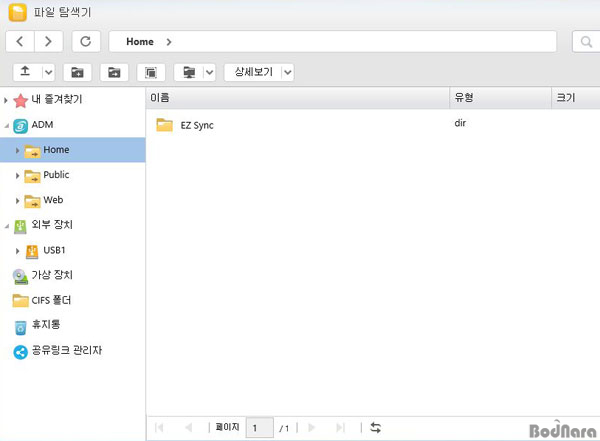Select the EZ Sync folder row
Image resolution: width=600 pixels, height=441 pixels.
pyautogui.click(x=373, y=125)
